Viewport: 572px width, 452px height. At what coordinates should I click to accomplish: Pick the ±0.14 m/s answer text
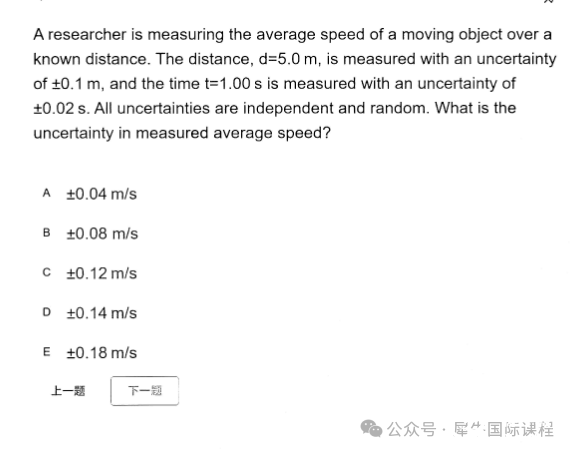coord(101,313)
